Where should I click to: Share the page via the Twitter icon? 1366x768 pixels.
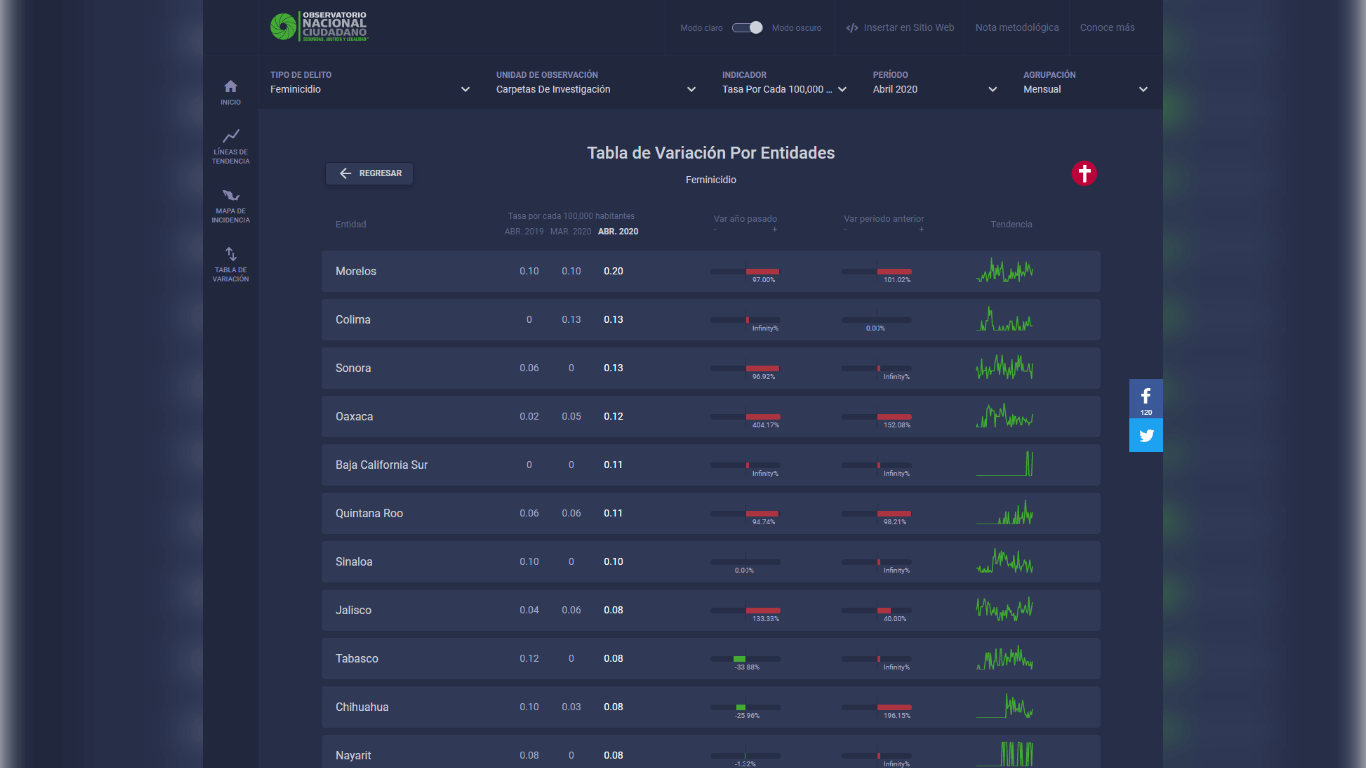pos(1146,435)
